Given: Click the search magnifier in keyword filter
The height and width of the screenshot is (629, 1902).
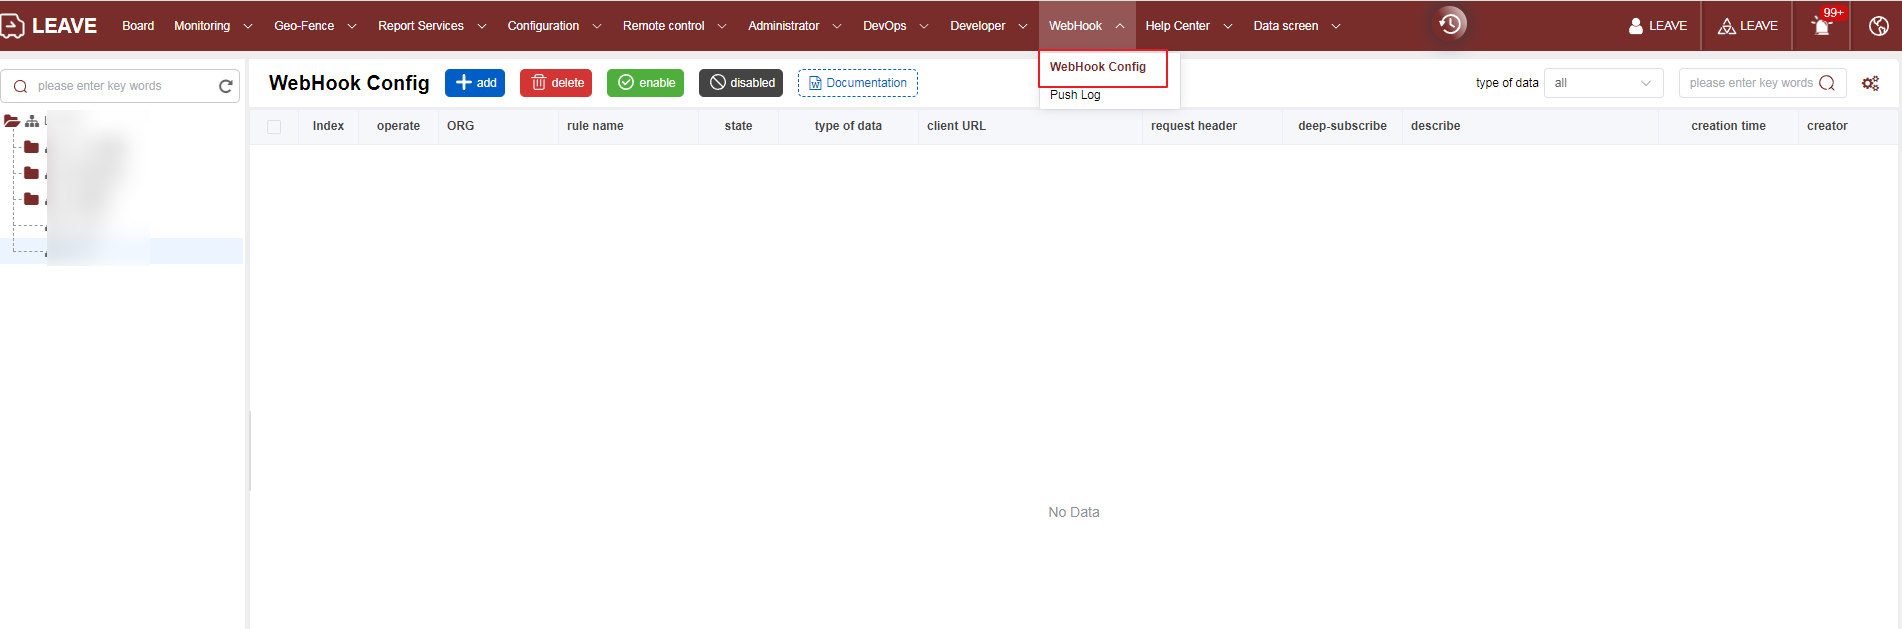Looking at the screenshot, I should (1827, 83).
